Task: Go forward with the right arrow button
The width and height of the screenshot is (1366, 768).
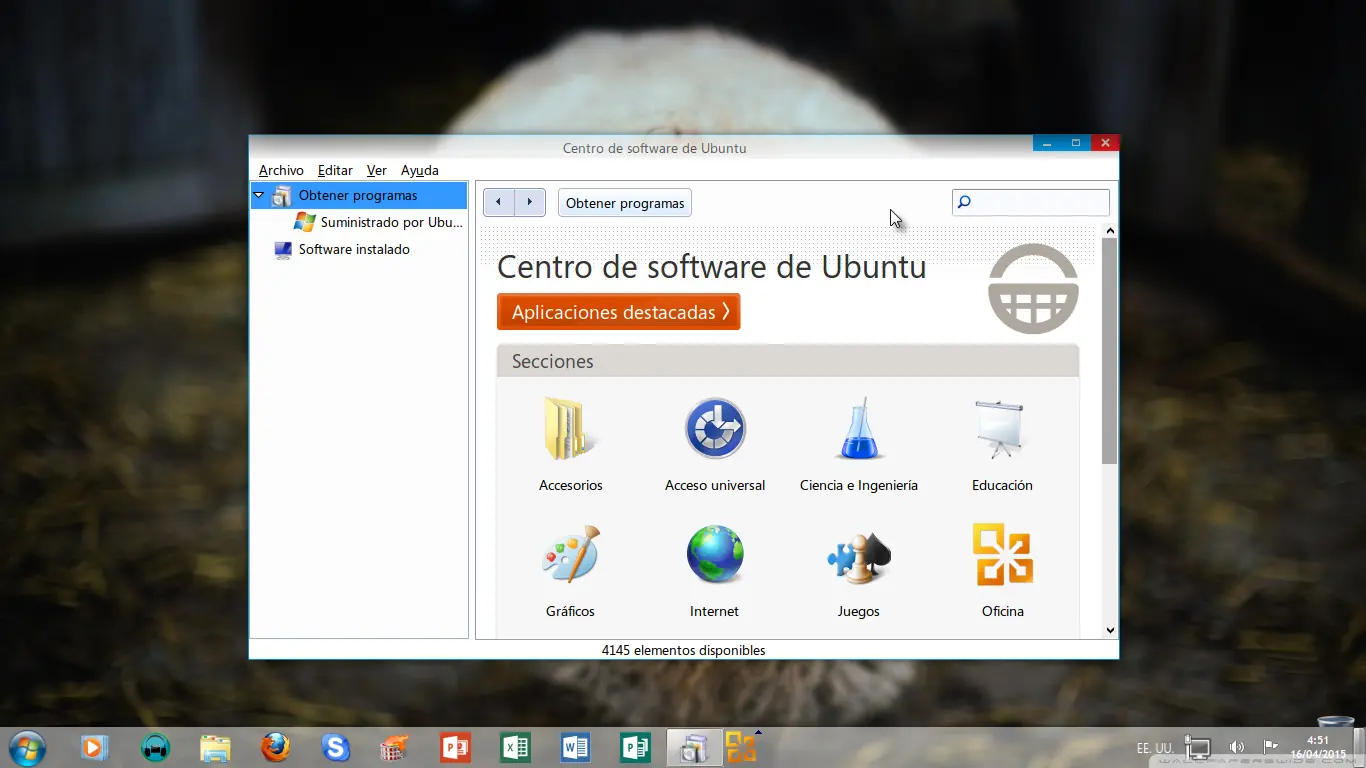Action: (x=530, y=202)
